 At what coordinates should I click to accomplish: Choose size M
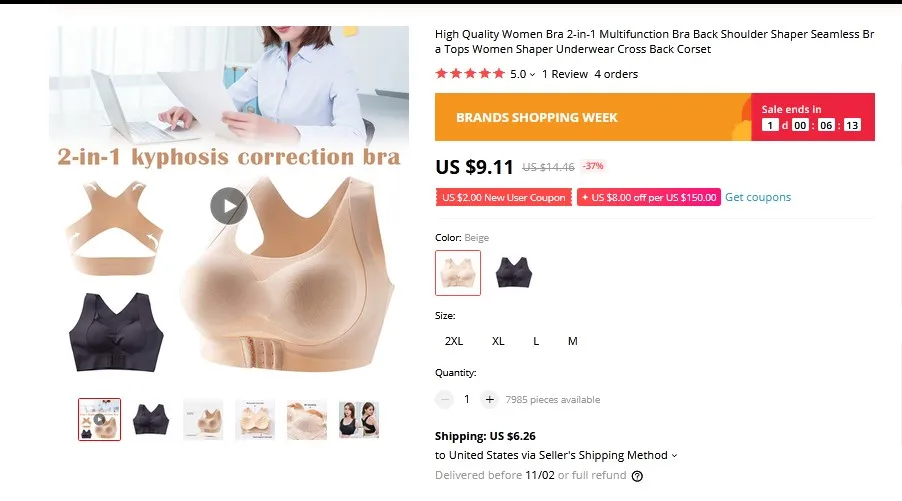click(573, 341)
